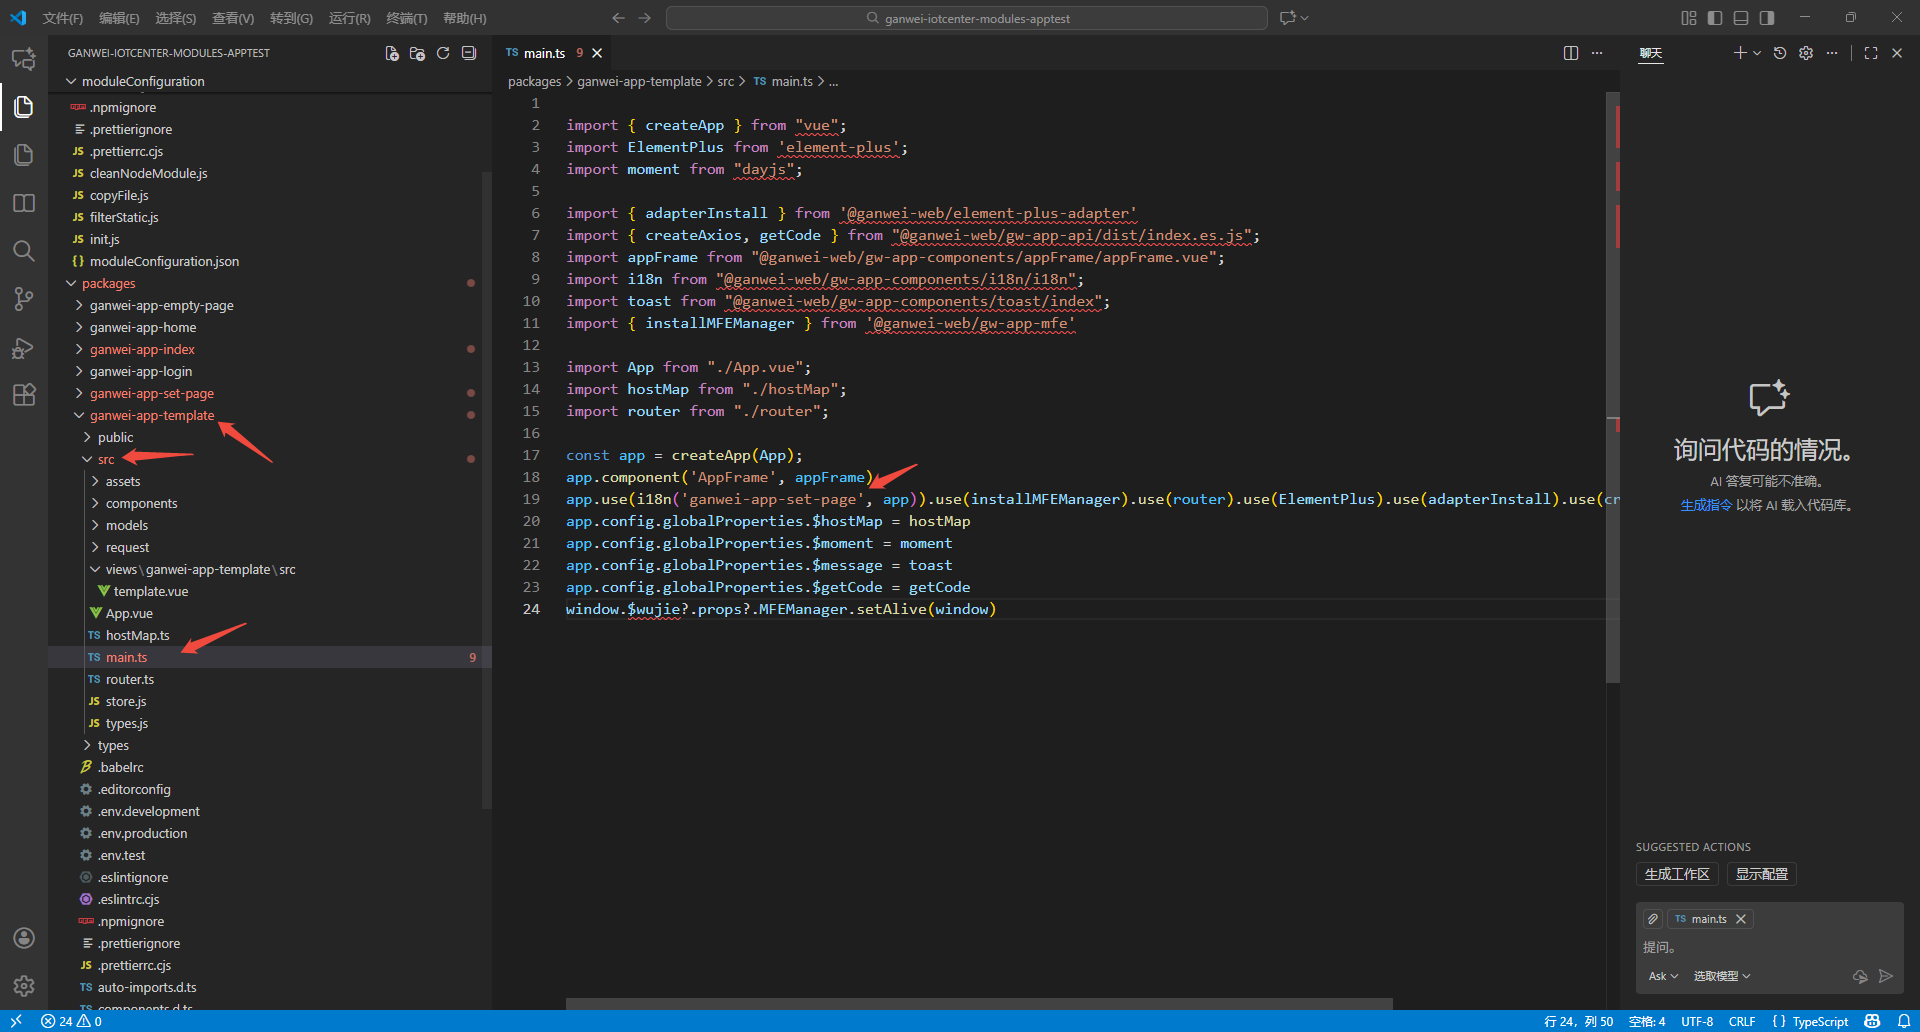This screenshot has height=1032, width=1920.
Task: Expand the ganwei-app-login folder
Action: point(140,371)
